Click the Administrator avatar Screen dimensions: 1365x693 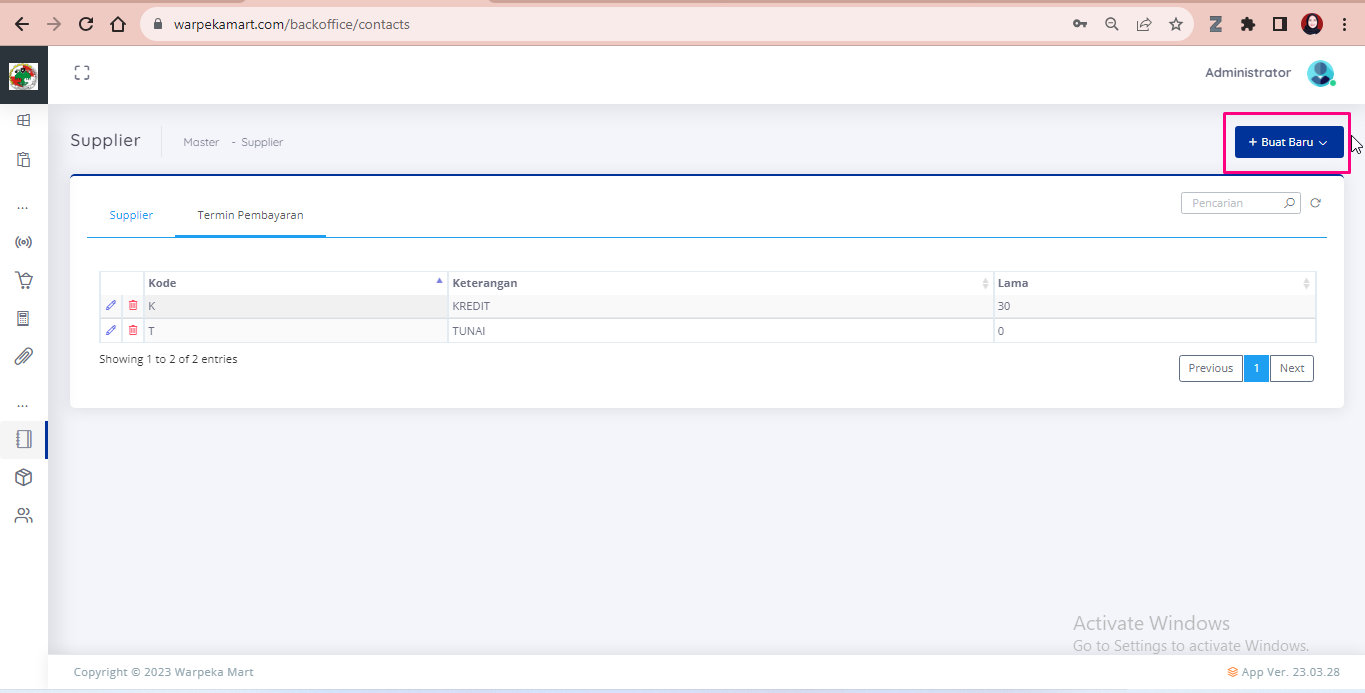pyautogui.click(x=1321, y=73)
